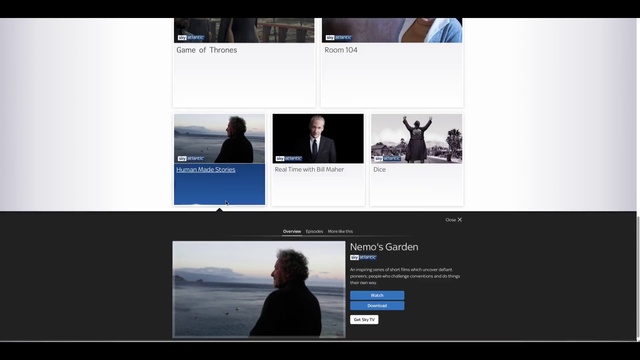Click the page vertical scrollbar
This screenshot has height=360, width=640.
coord(638,278)
